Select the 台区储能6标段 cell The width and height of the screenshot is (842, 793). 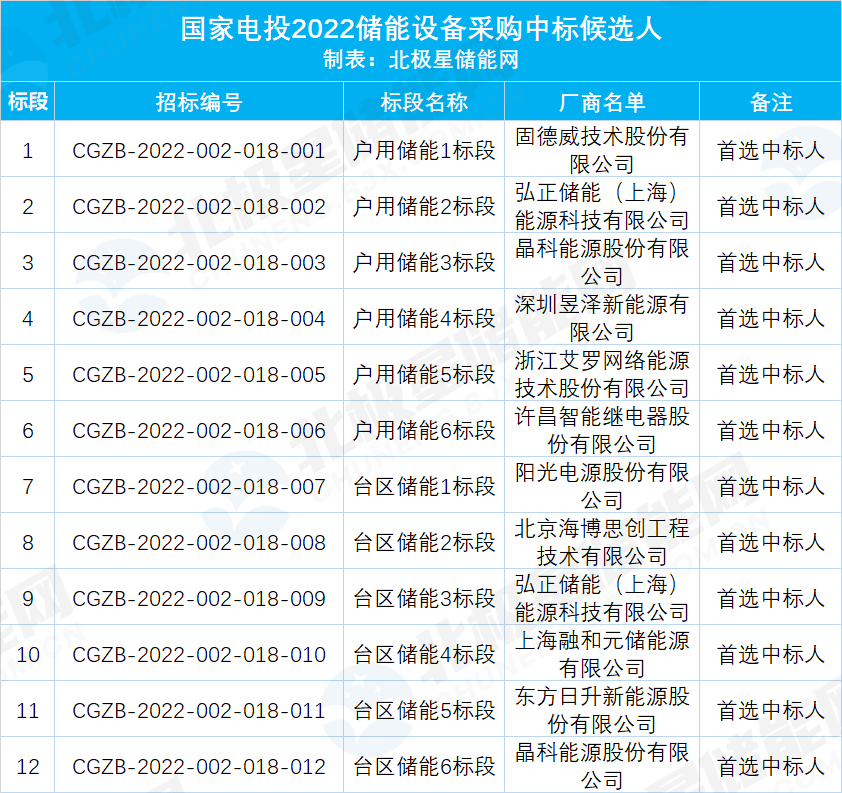pyautogui.click(x=424, y=767)
